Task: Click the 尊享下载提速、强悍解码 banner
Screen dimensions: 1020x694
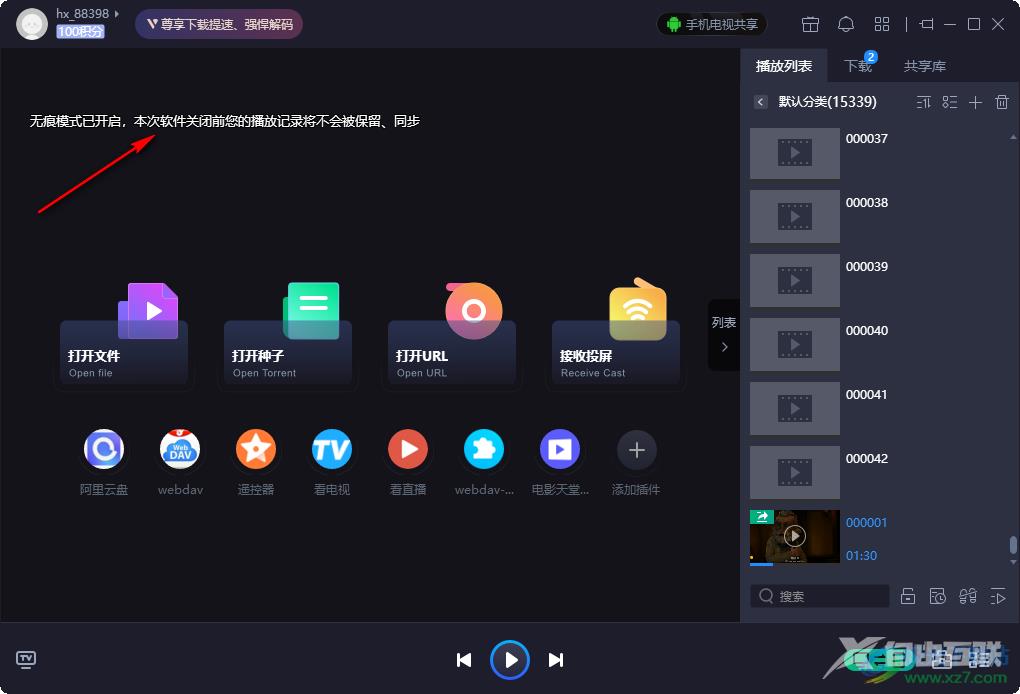Action: coord(219,24)
